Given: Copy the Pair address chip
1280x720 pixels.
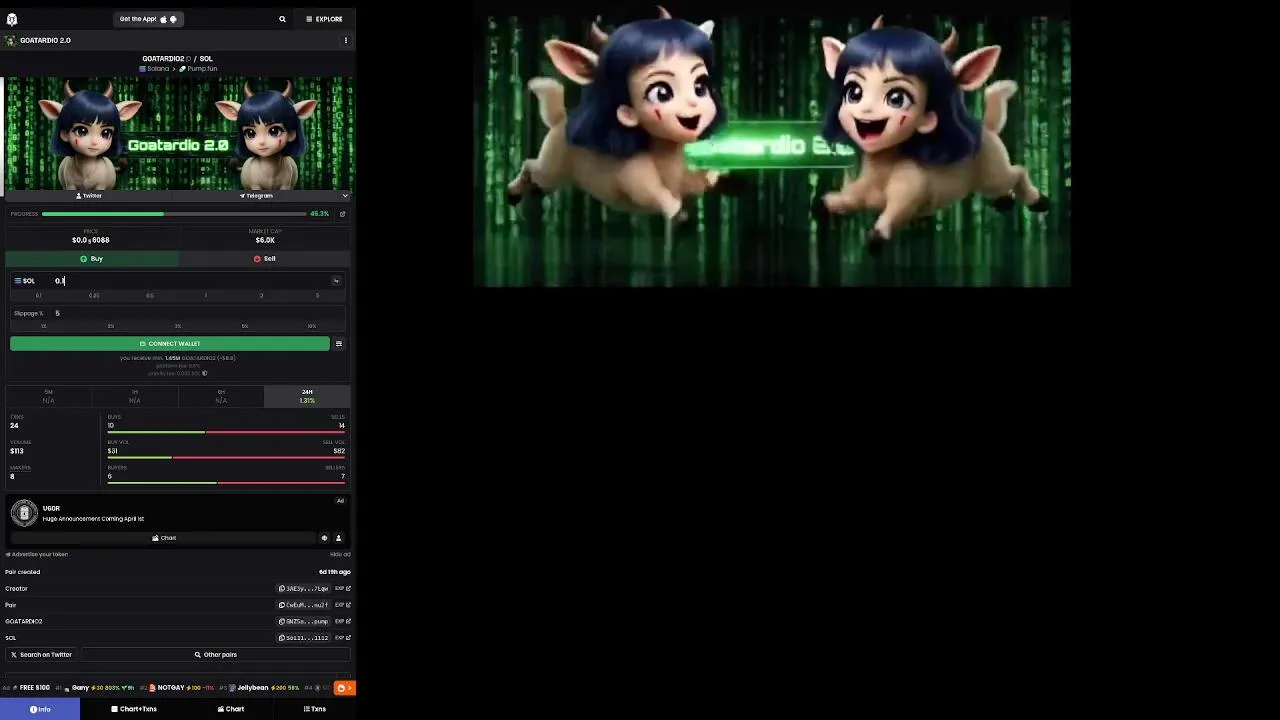Looking at the screenshot, I should (x=303, y=605).
